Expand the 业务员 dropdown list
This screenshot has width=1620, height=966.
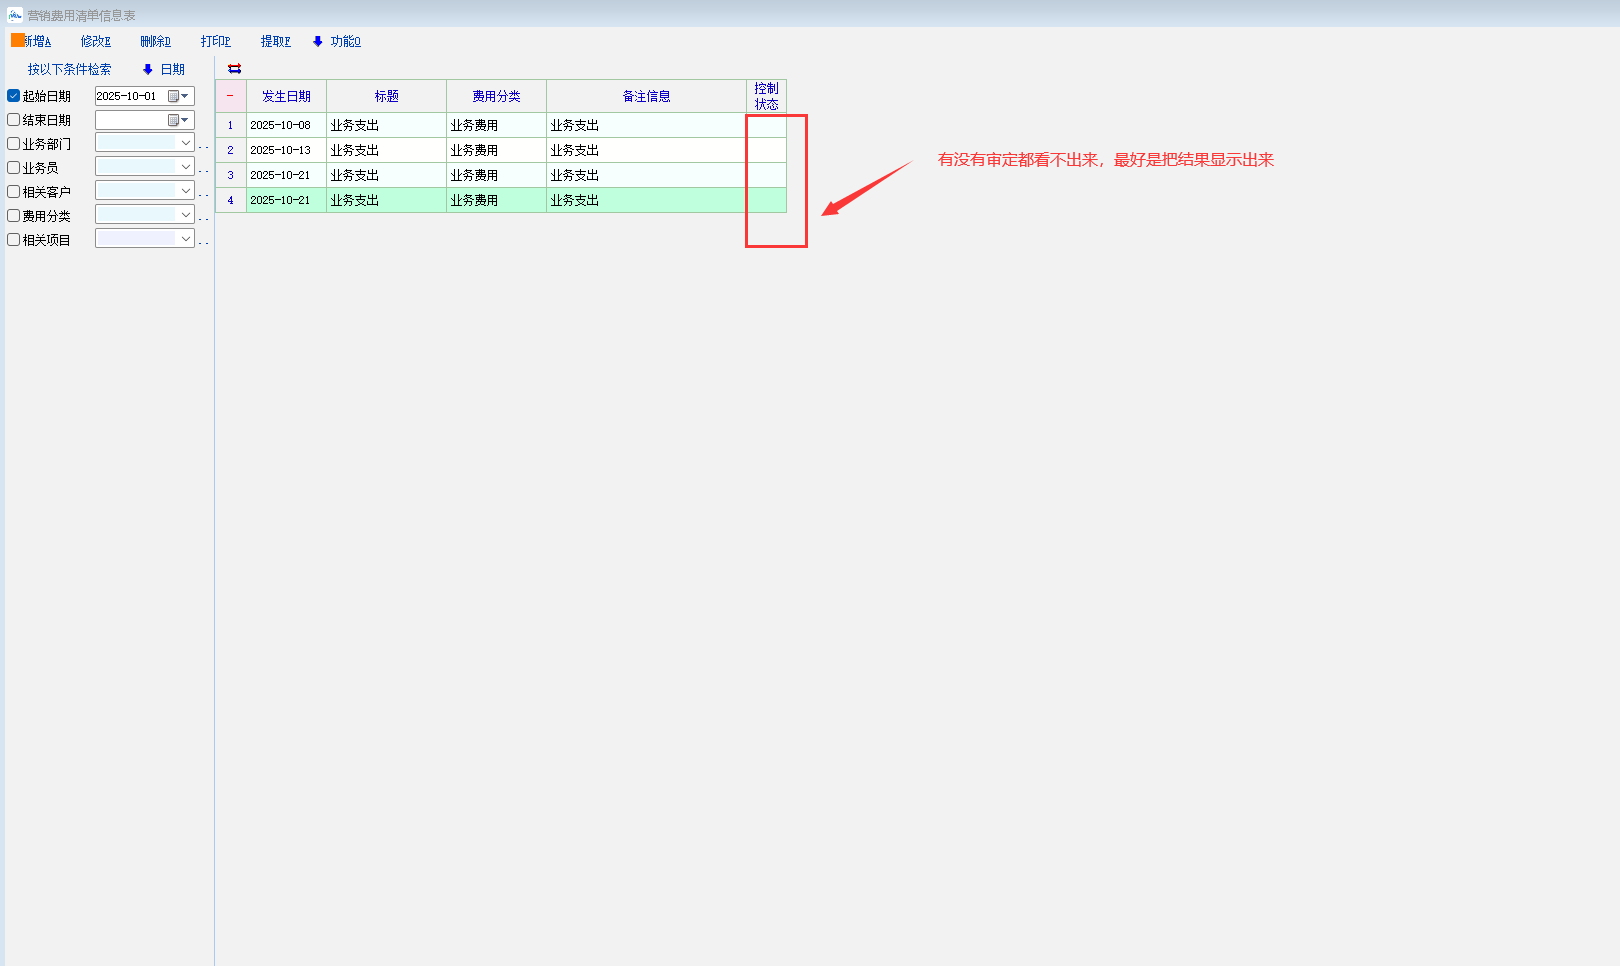(x=185, y=167)
